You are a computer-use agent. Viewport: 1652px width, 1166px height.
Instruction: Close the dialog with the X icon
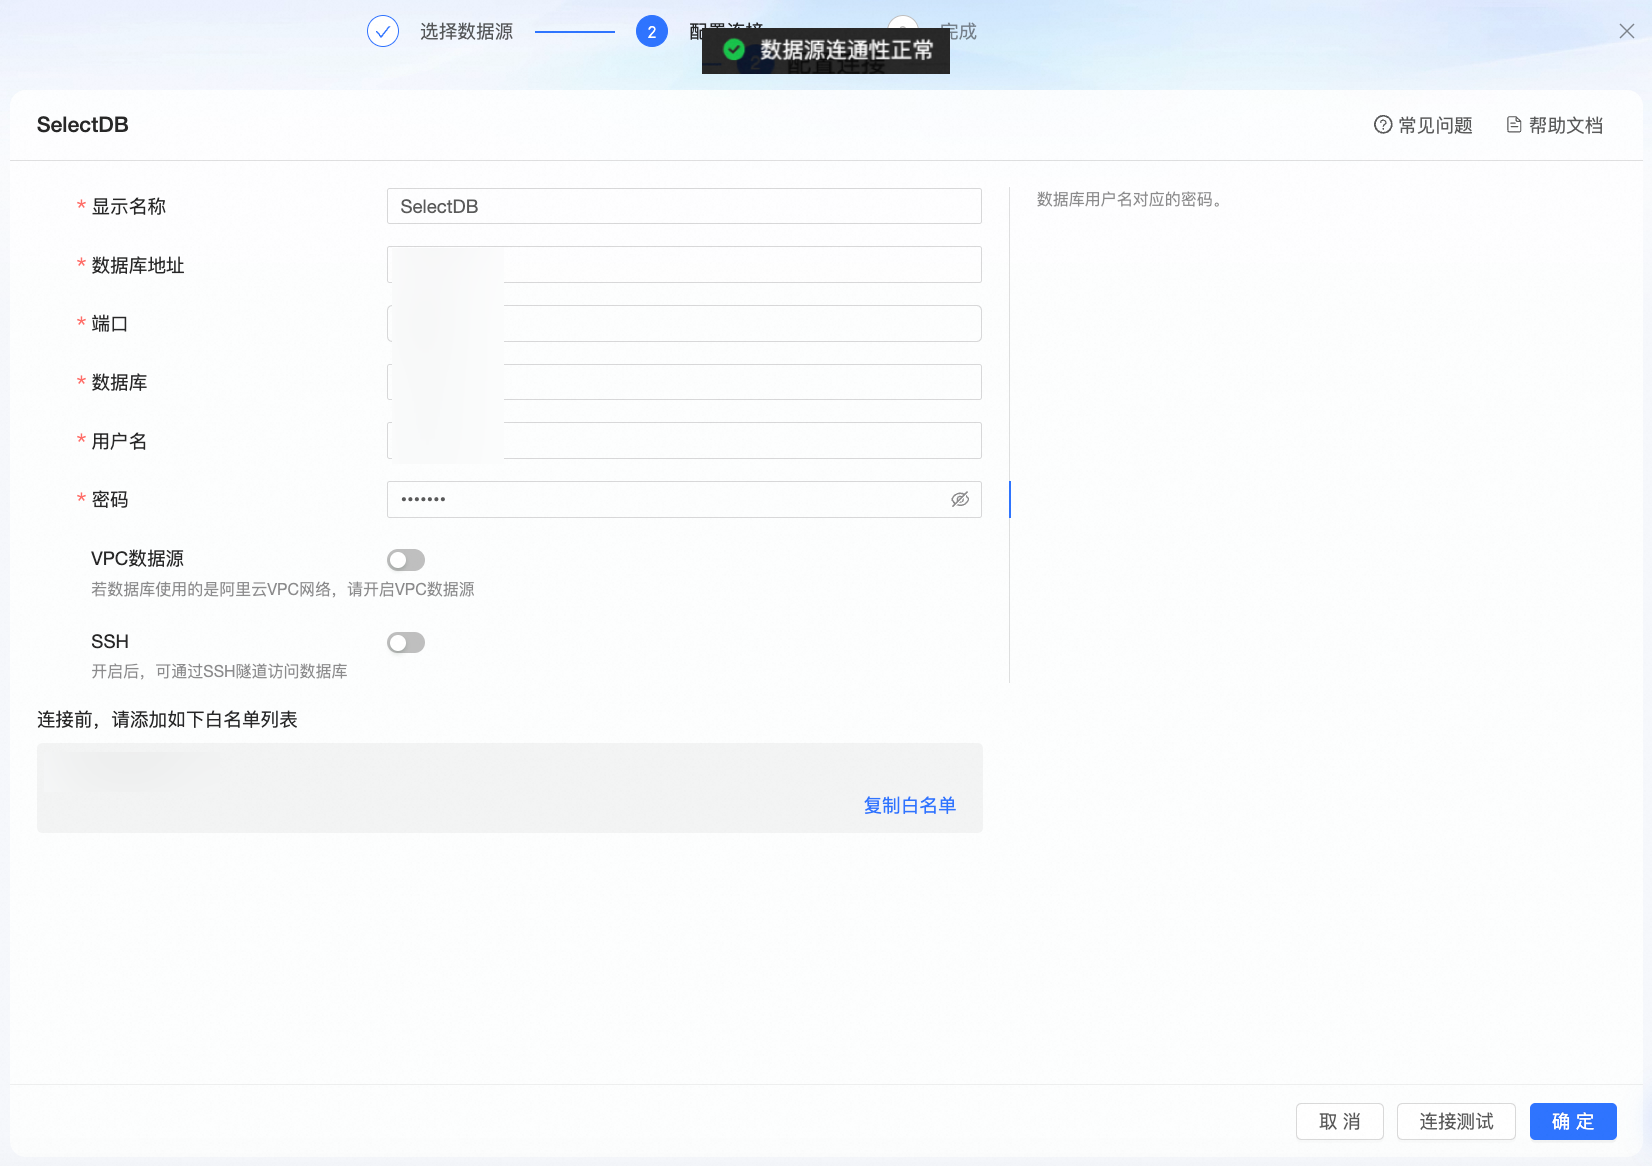pyautogui.click(x=1627, y=31)
